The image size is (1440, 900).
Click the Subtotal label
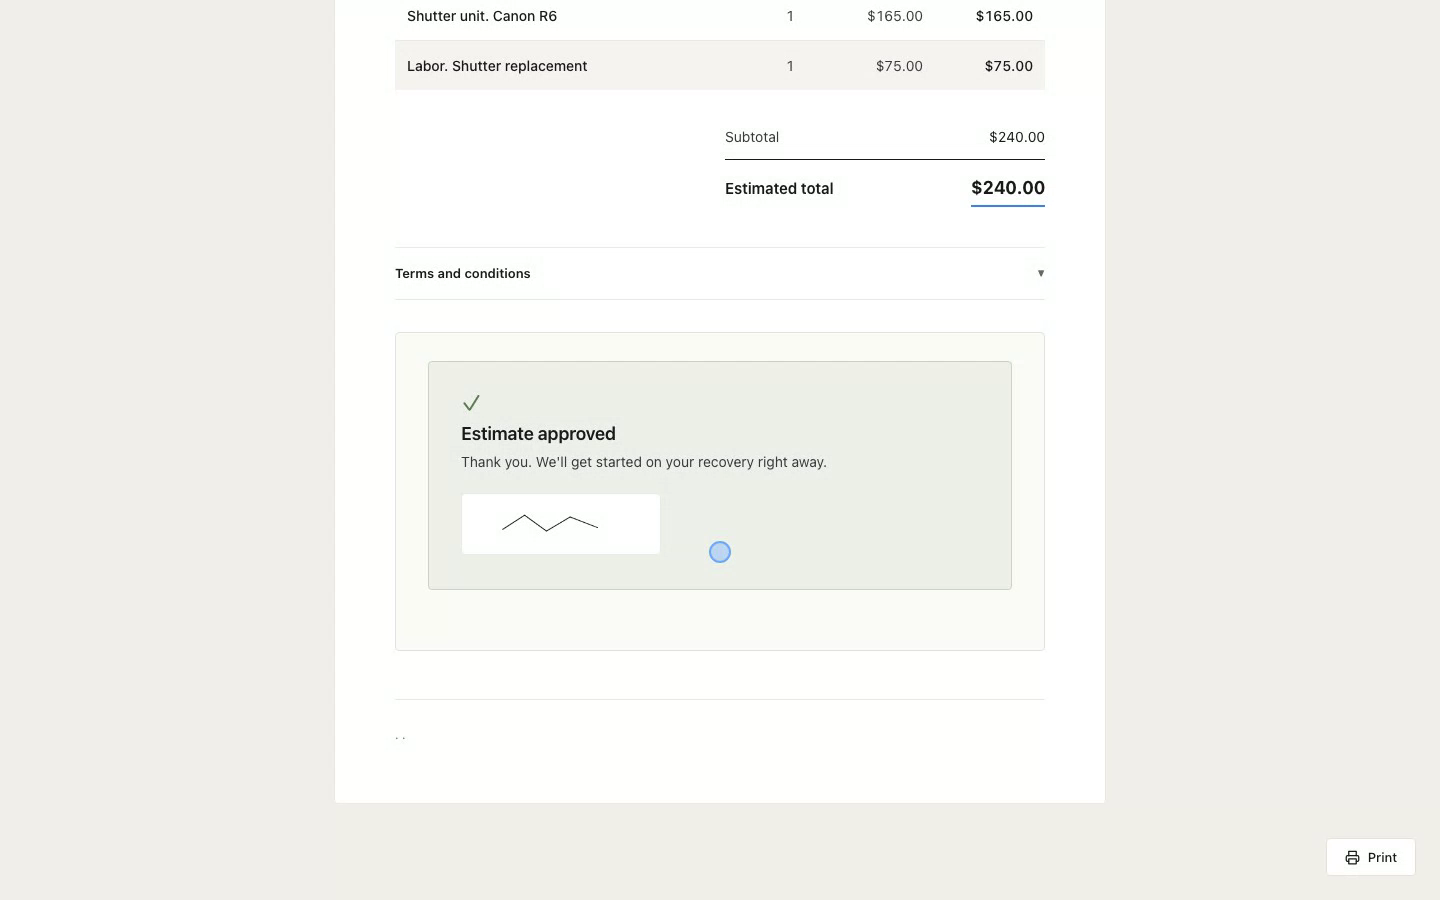click(x=752, y=137)
